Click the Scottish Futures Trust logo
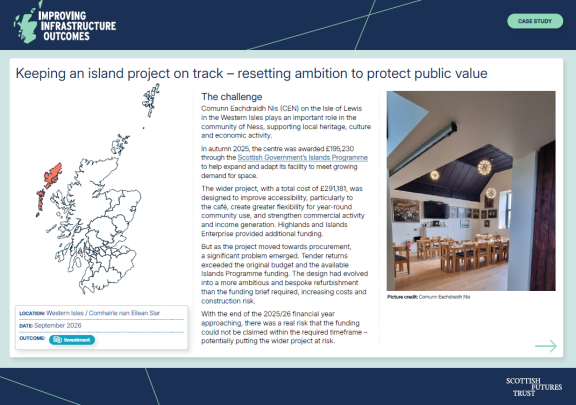 (x=534, y=387)
